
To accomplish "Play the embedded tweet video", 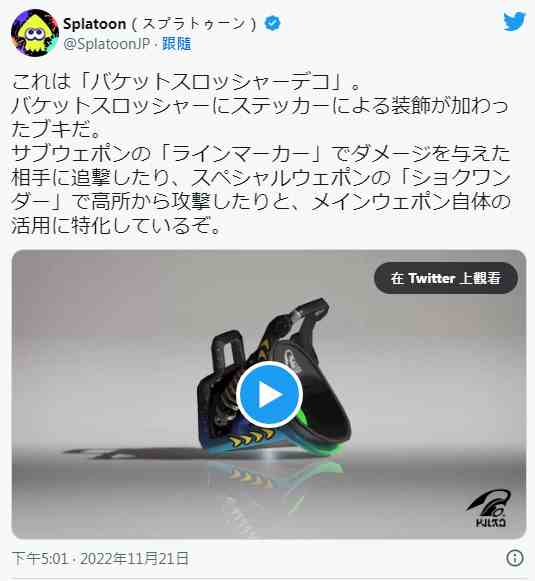I will [269, 395].
